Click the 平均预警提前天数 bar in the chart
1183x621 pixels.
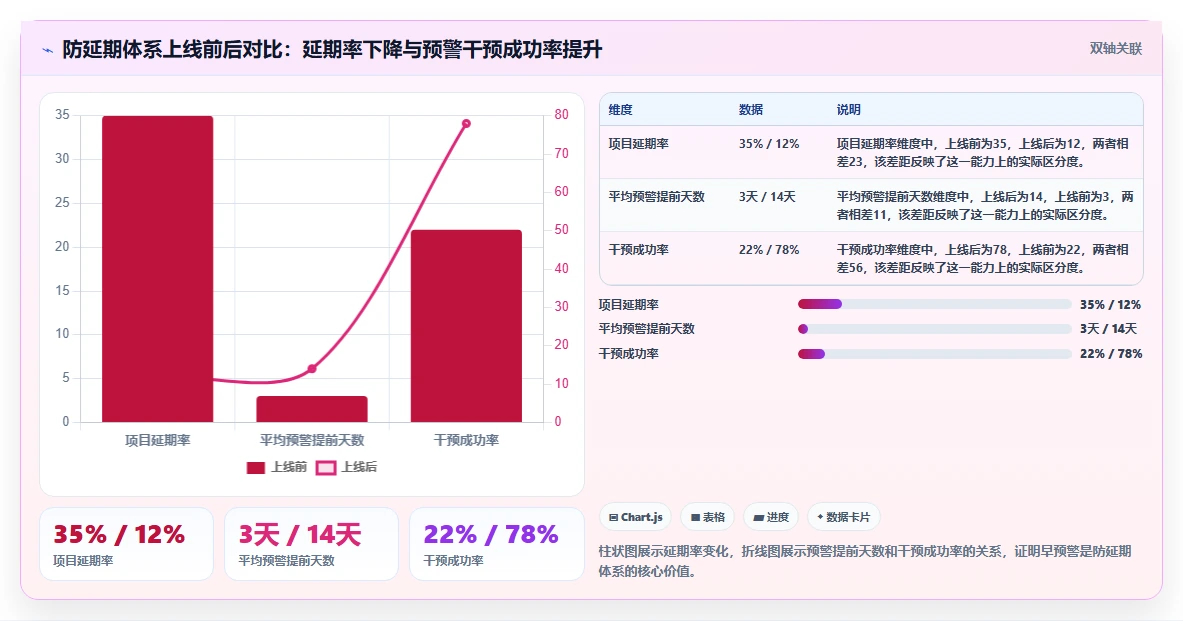click(312, 409)
